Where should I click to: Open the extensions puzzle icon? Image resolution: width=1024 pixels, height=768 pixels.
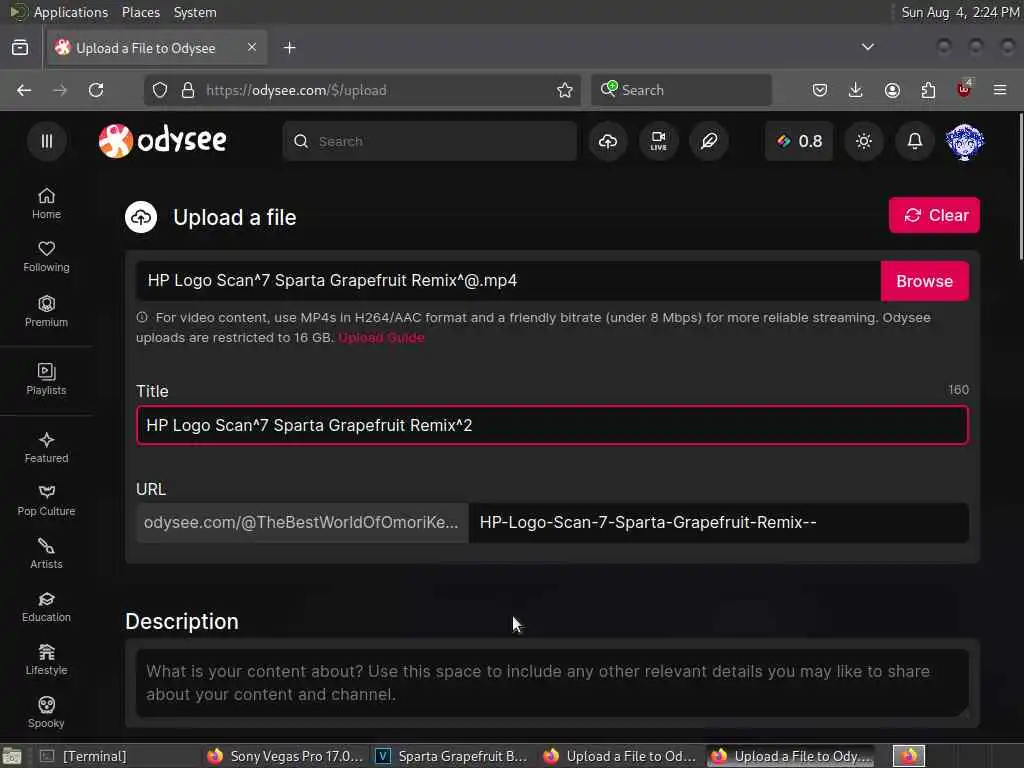click(928, 90)
